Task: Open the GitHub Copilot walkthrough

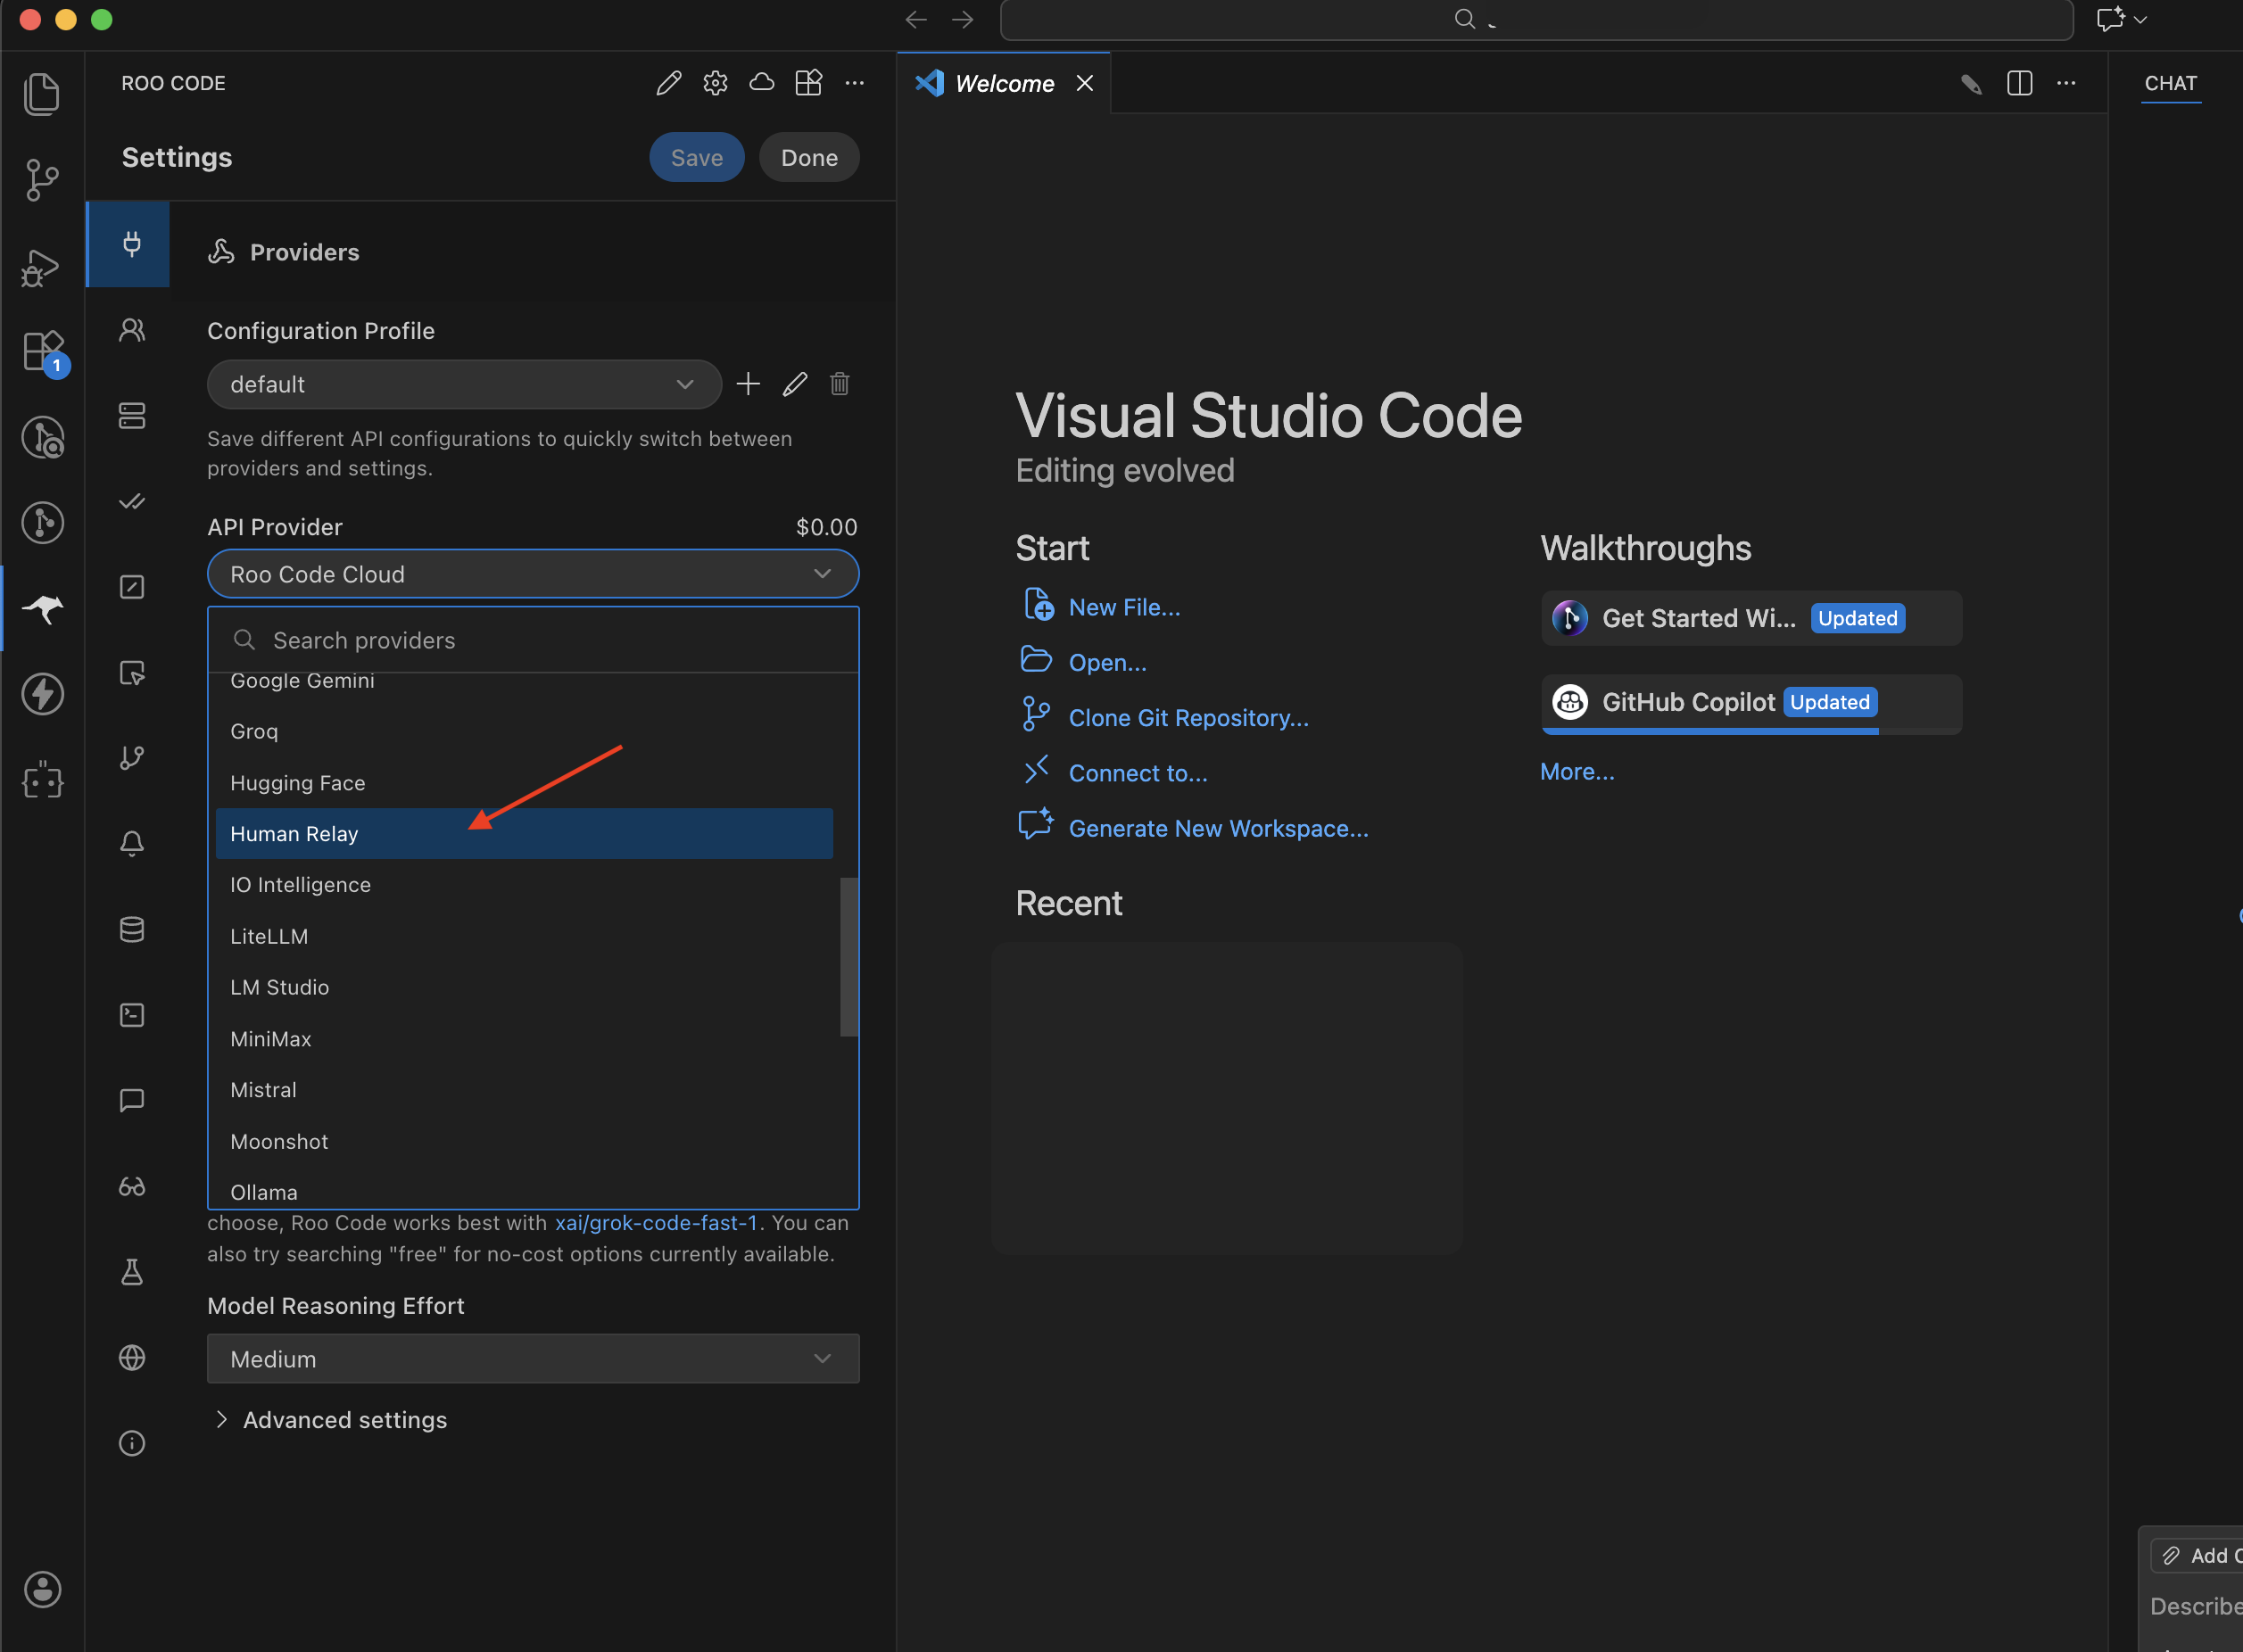Action: coord(1751,703)
